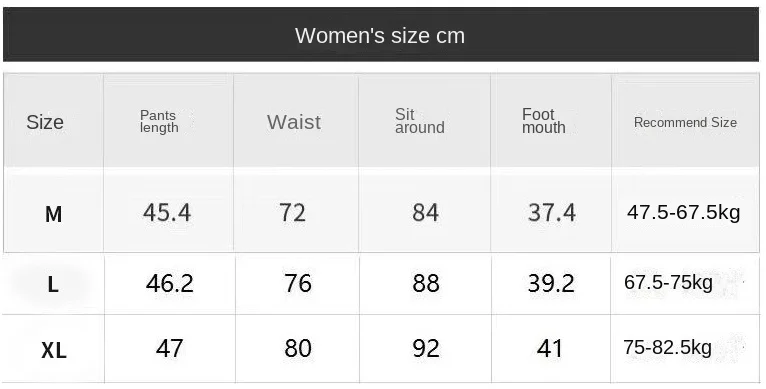Click the Women's size cm header banner
This screenshot has height=389, width=766.
(381, 35)
